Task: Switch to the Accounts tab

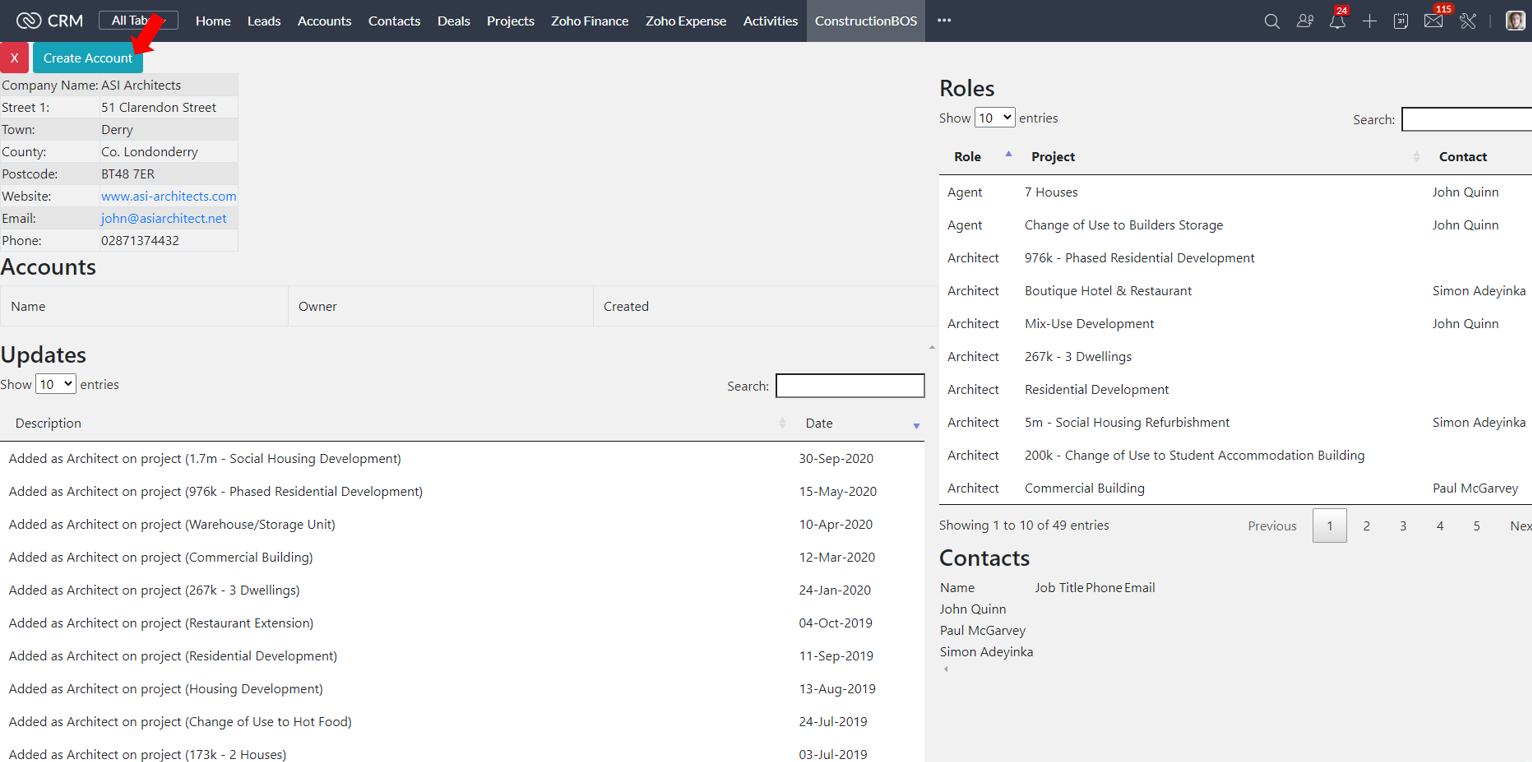Action: click(324, 21)
